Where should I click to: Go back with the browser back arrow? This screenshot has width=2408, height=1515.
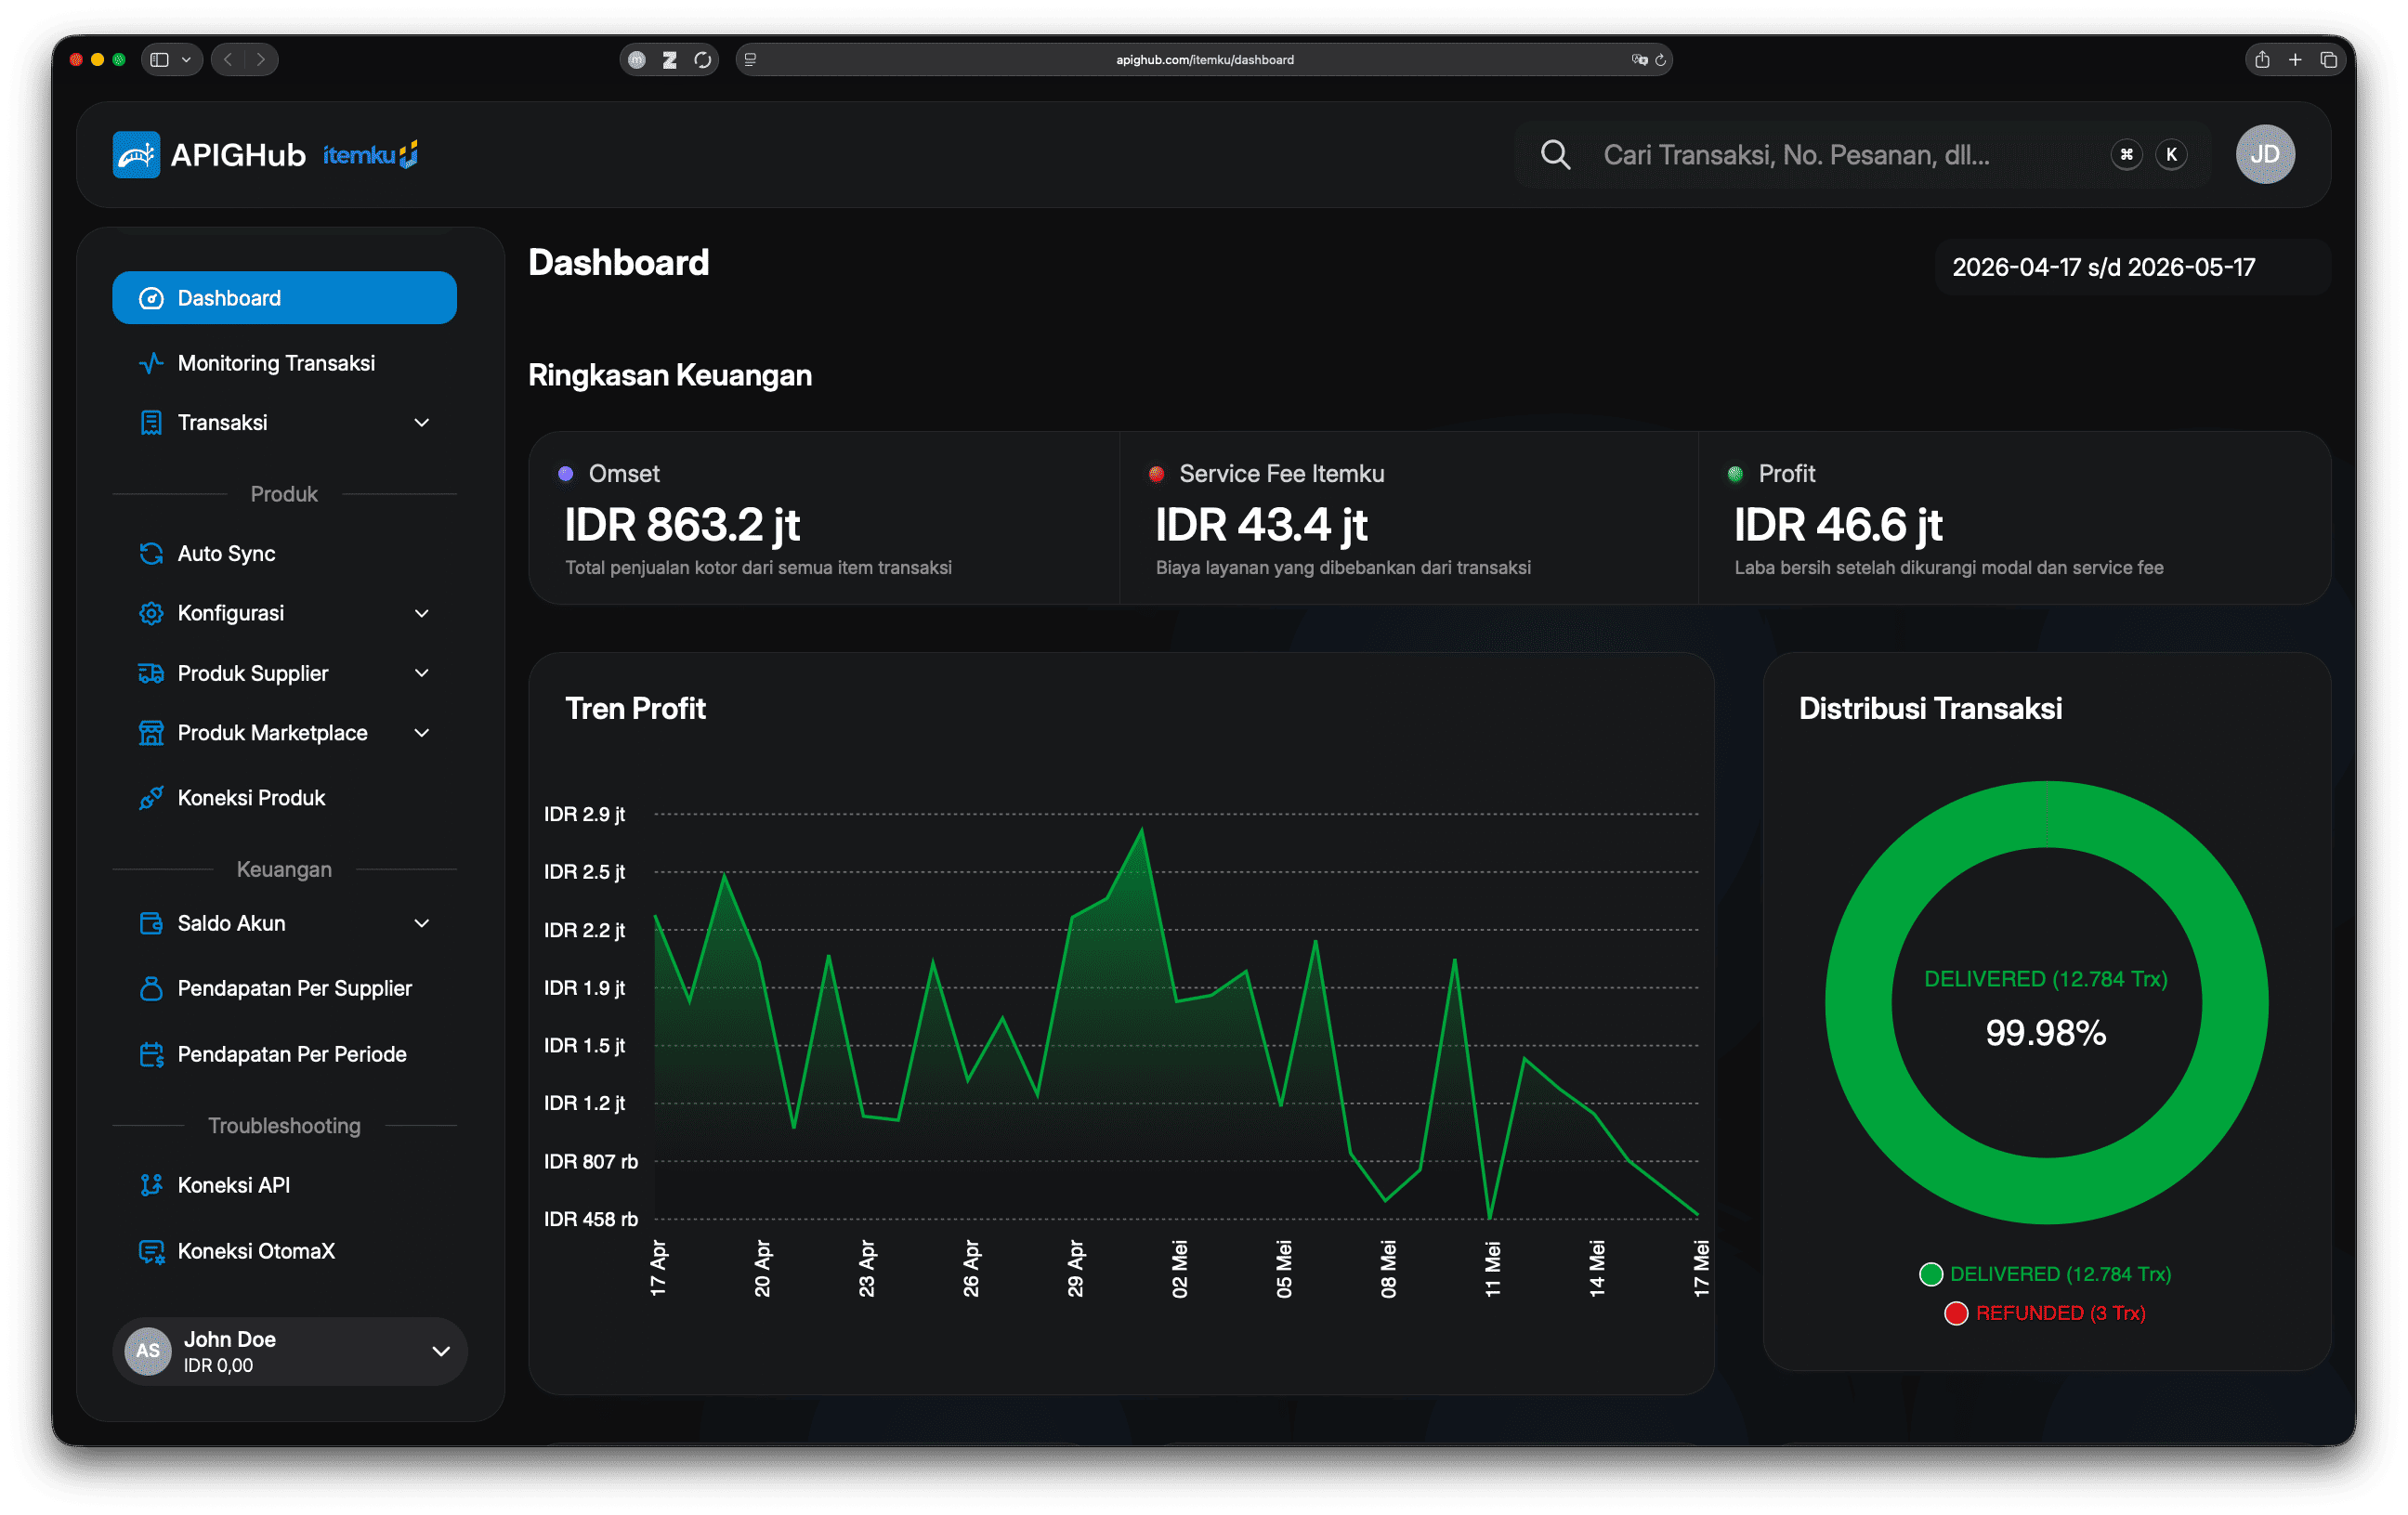(228, 59)
